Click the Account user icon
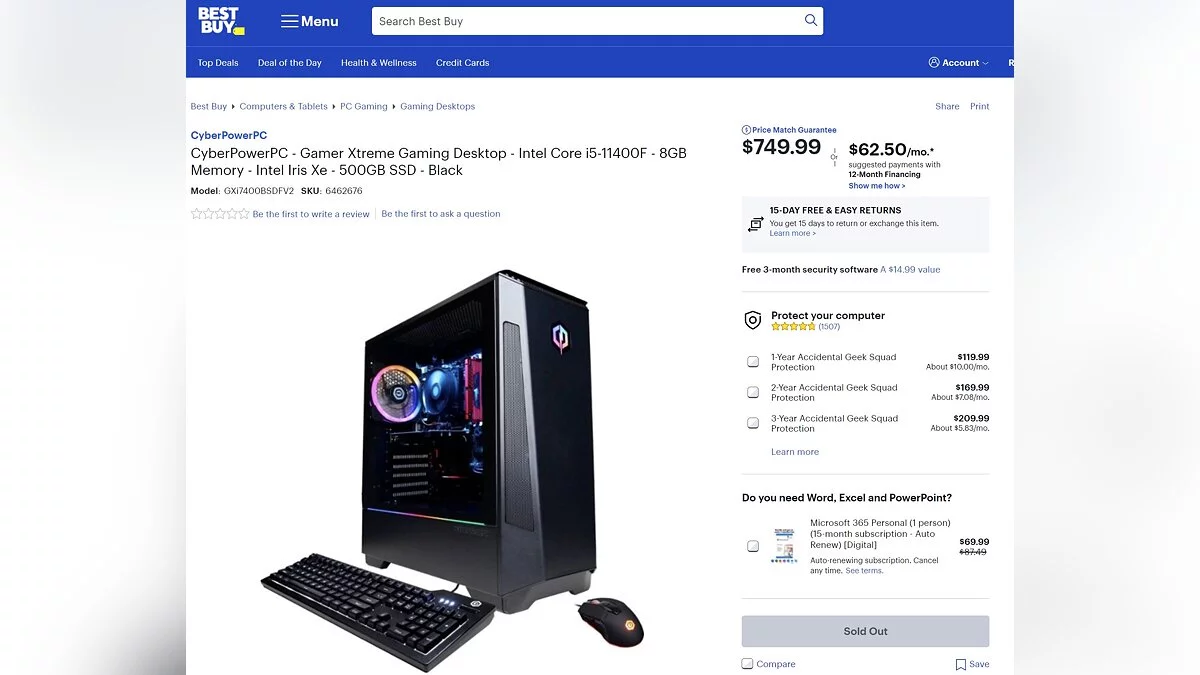Viewport: 1200px width, 675px height. point(934,62)
